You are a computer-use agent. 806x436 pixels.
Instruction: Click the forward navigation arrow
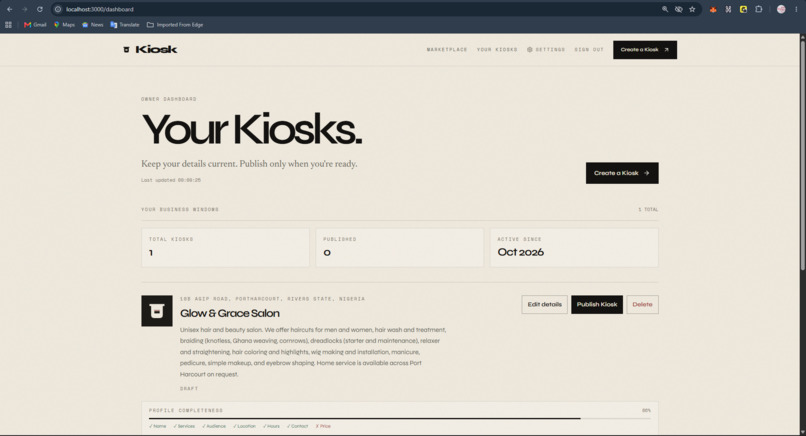tap(25, 9)
